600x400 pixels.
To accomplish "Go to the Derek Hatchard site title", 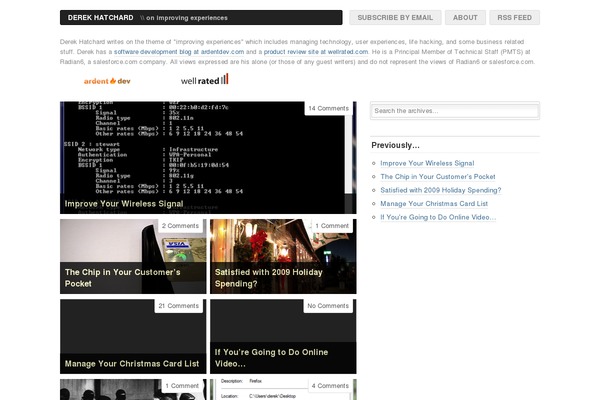I will (x=101, y=18).
